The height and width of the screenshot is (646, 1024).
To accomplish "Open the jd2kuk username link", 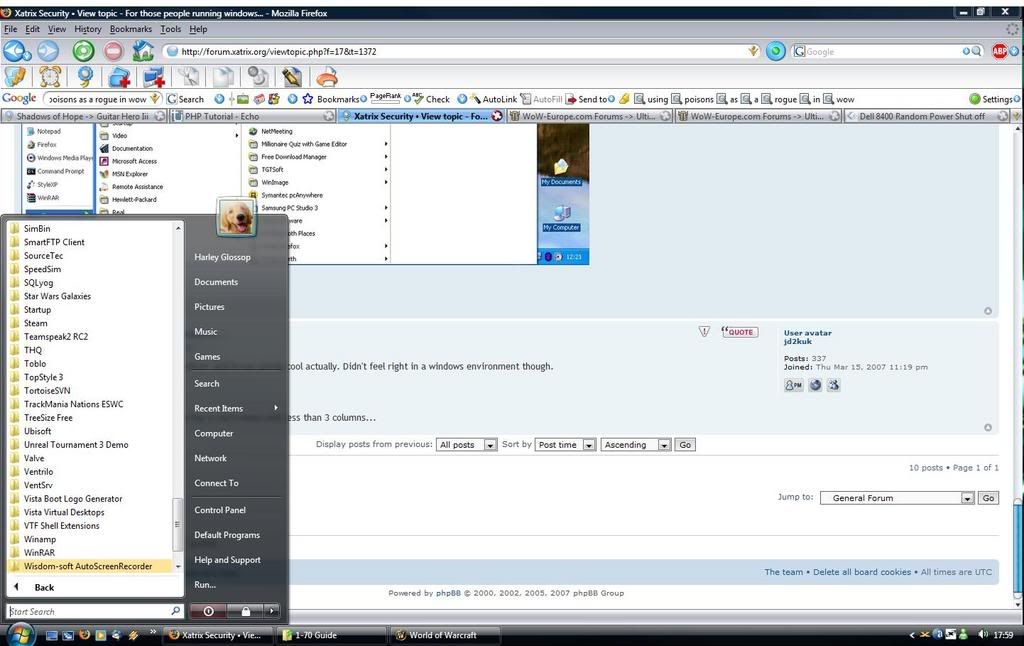I will click(x=797, y=342).
